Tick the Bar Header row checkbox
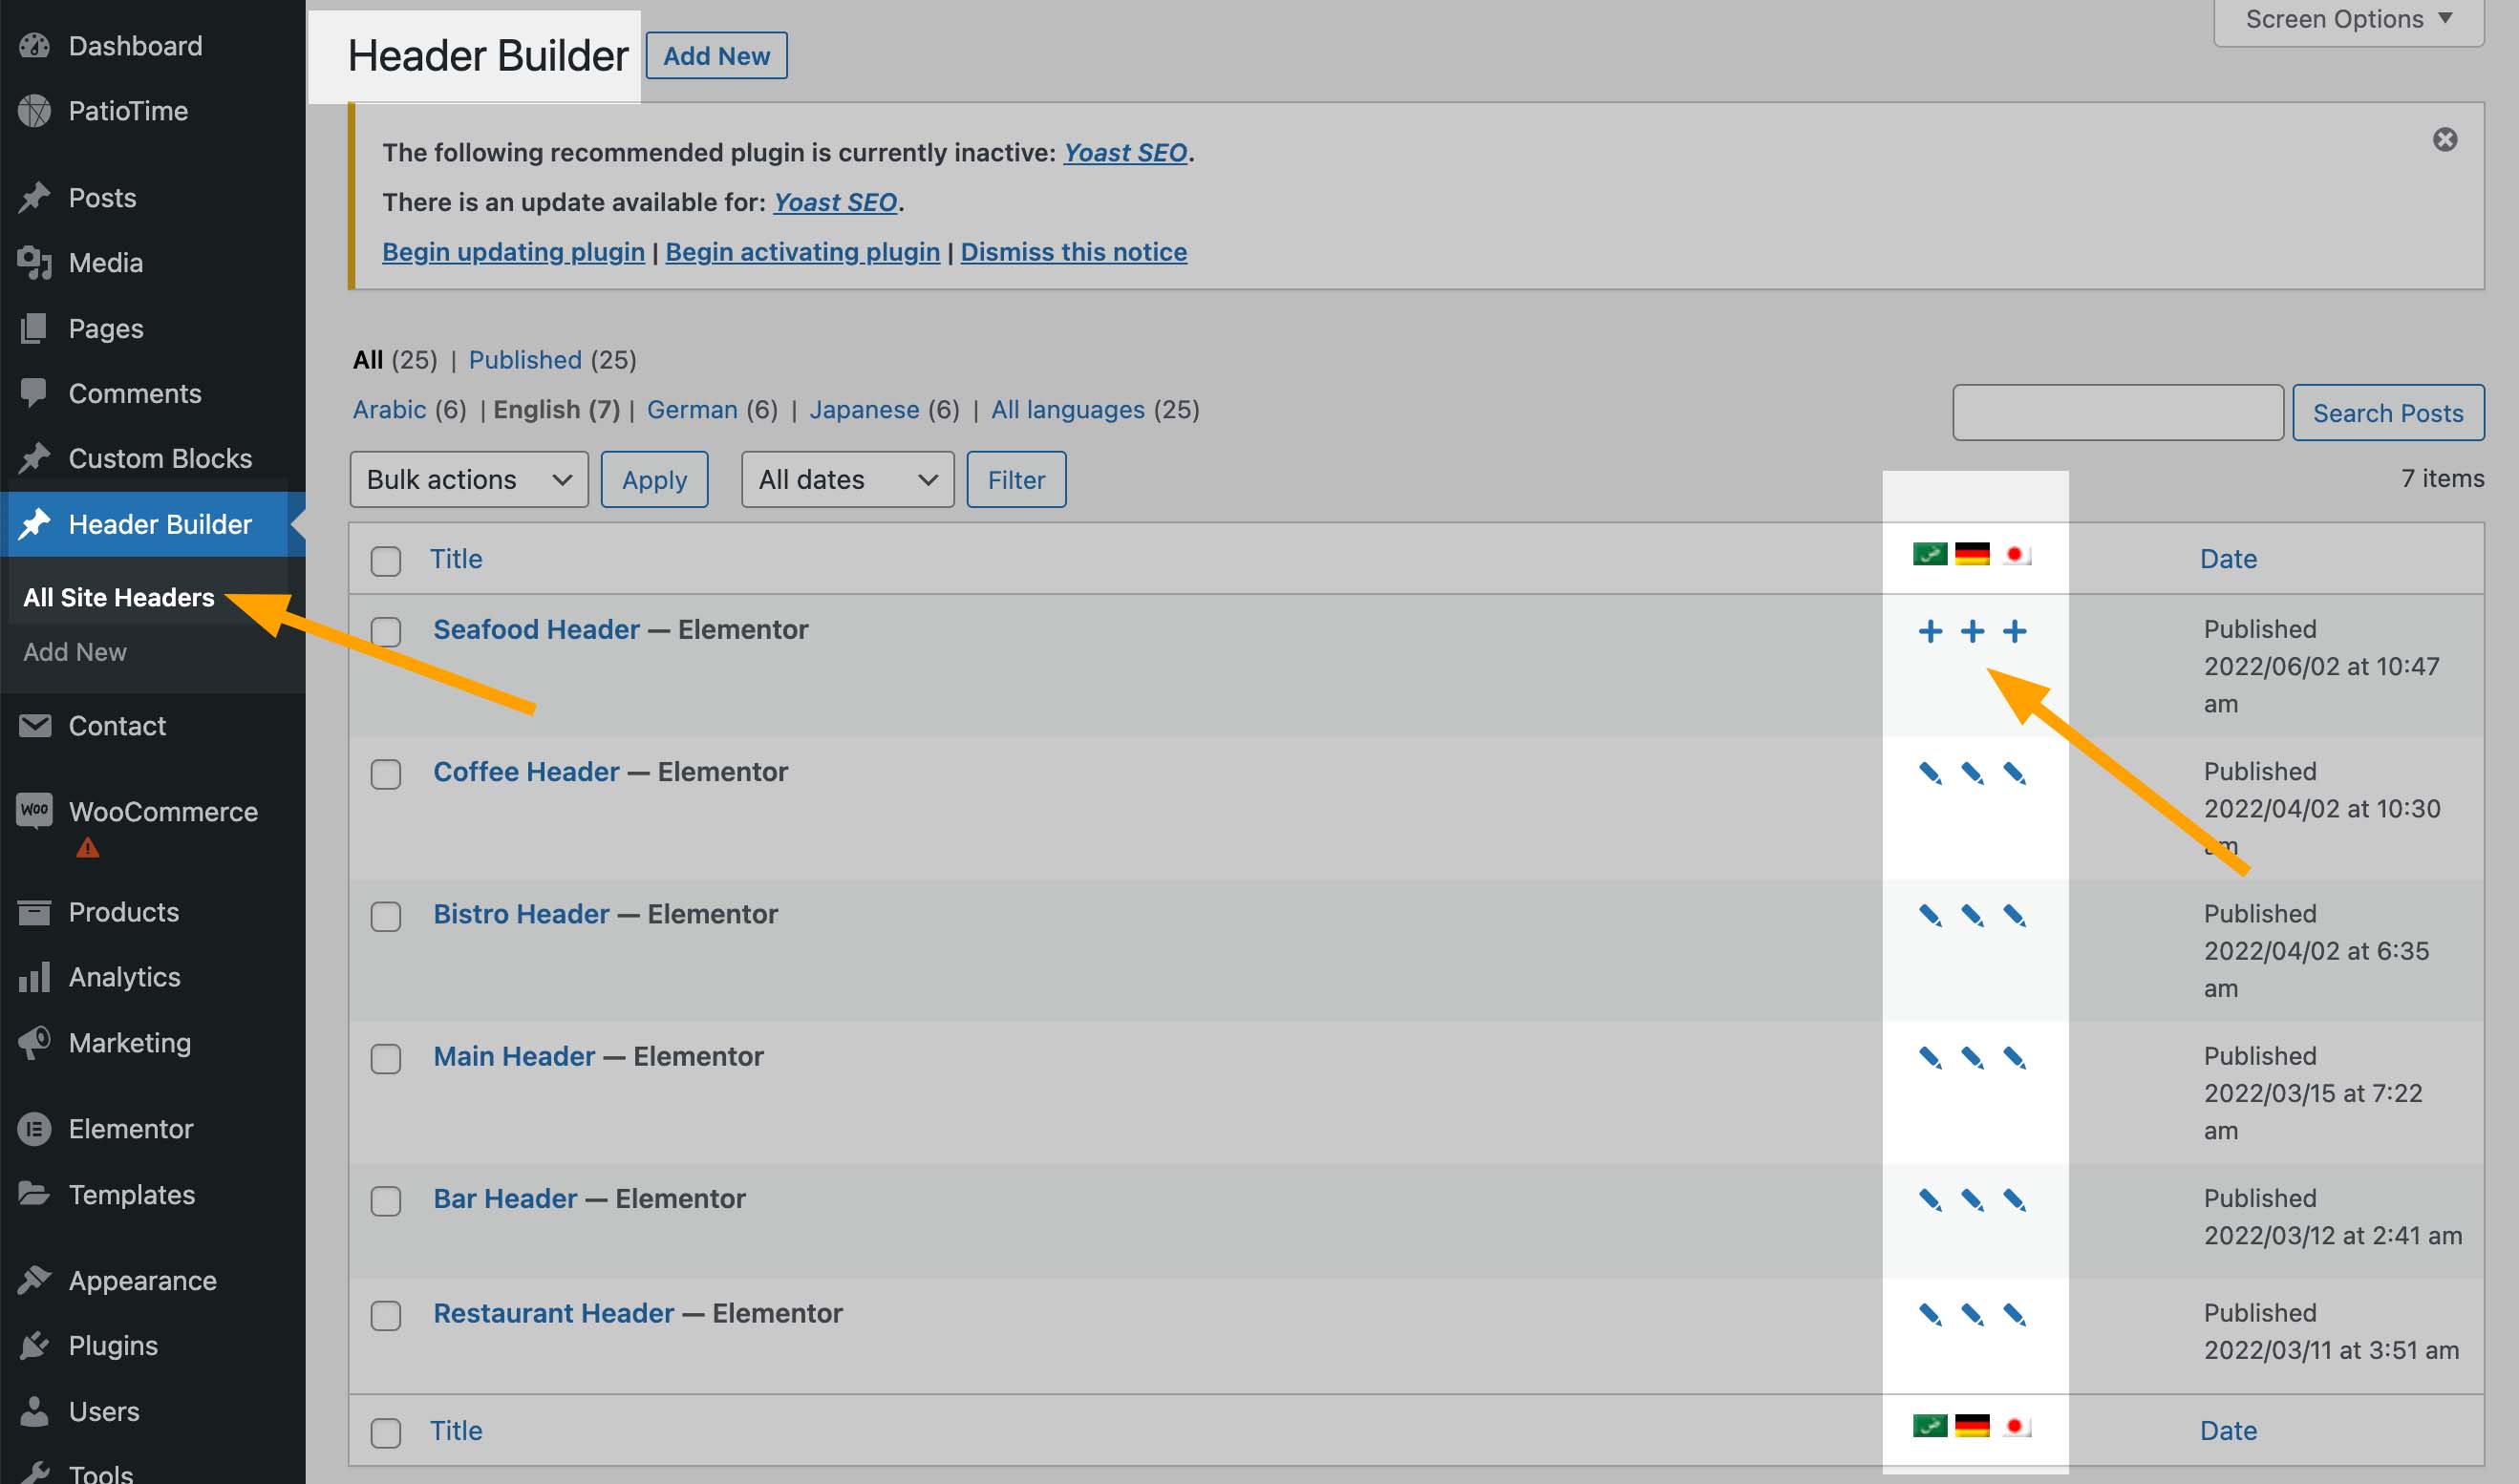The height and width of the screenshot is (1484, 2519). pyautogui.click(x=386, y=1200)
